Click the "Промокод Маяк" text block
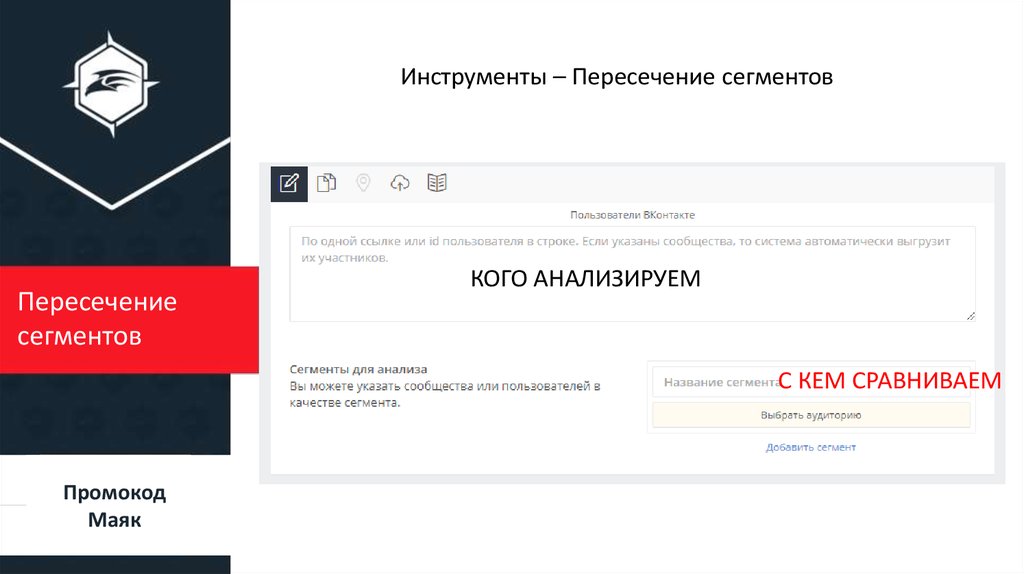This screenshot has height=574, width=1024. point(114,506)
